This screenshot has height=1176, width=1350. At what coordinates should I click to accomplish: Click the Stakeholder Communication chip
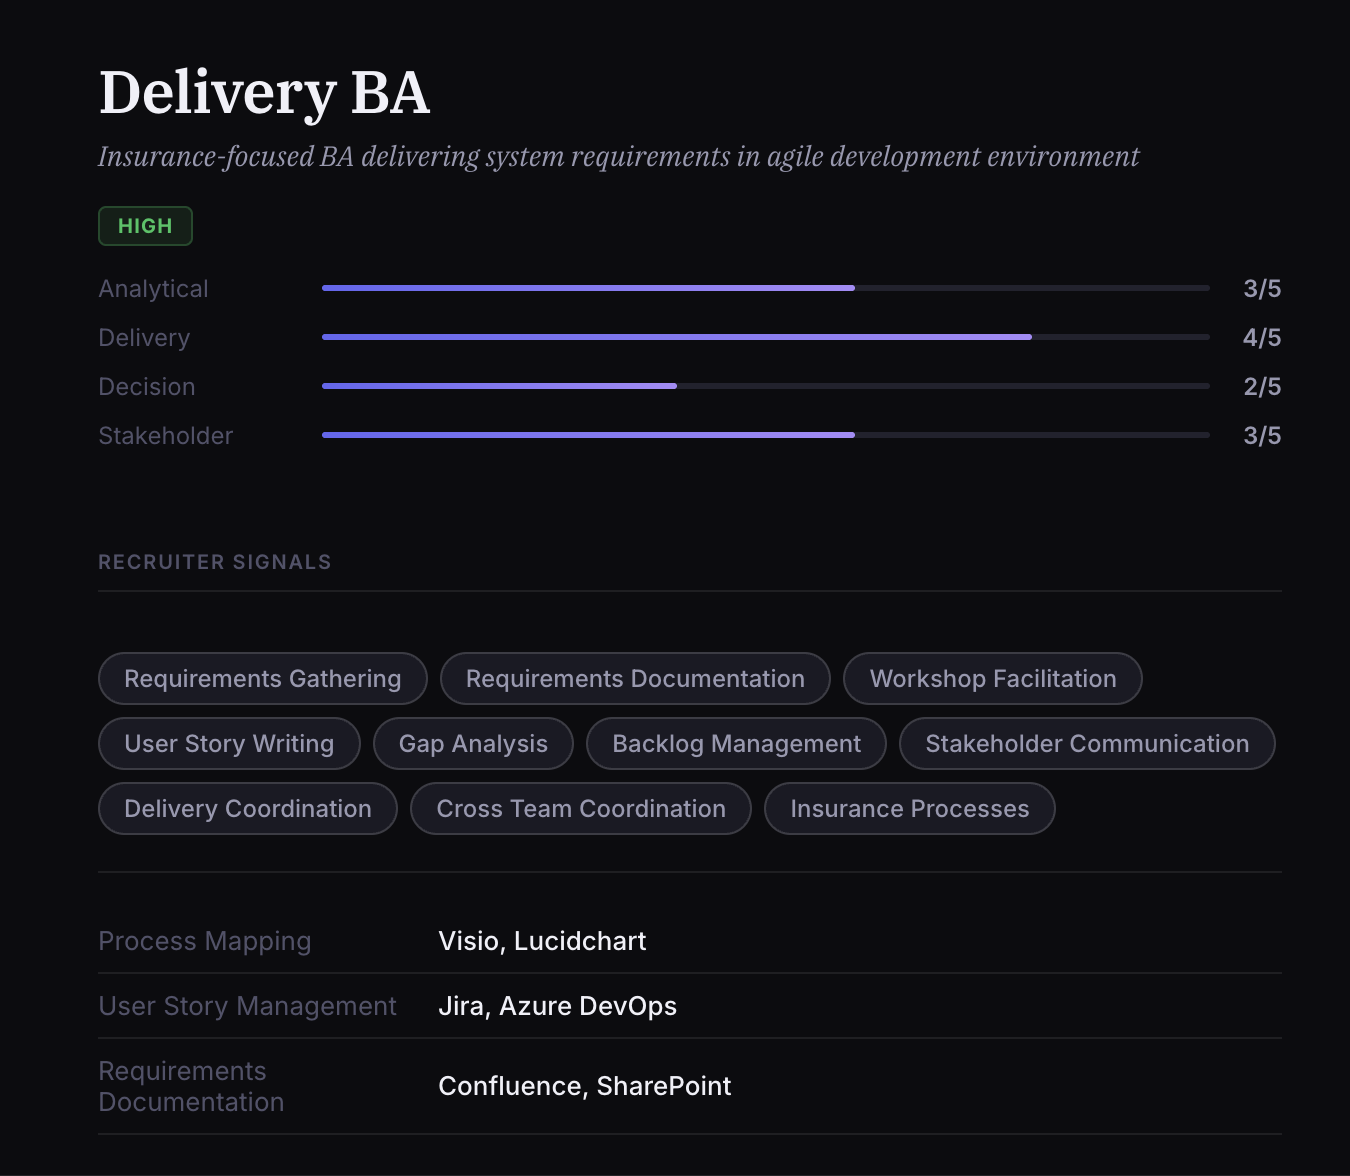(x=1086, y=743)
